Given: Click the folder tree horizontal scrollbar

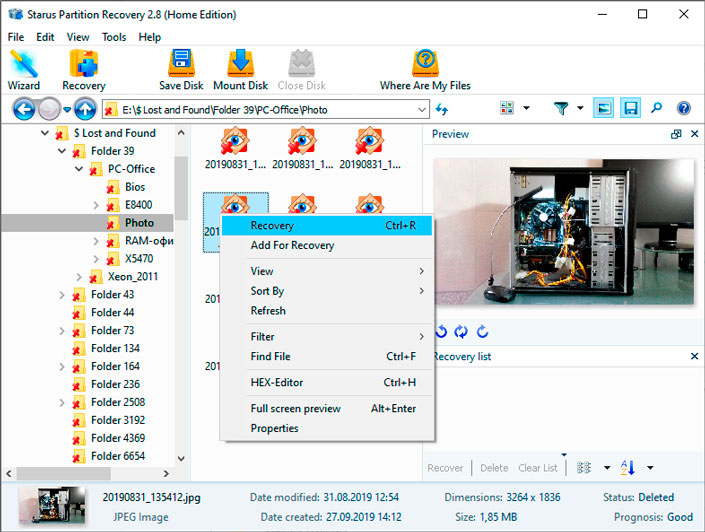Looking at the screenshot, I should [63, 474].
